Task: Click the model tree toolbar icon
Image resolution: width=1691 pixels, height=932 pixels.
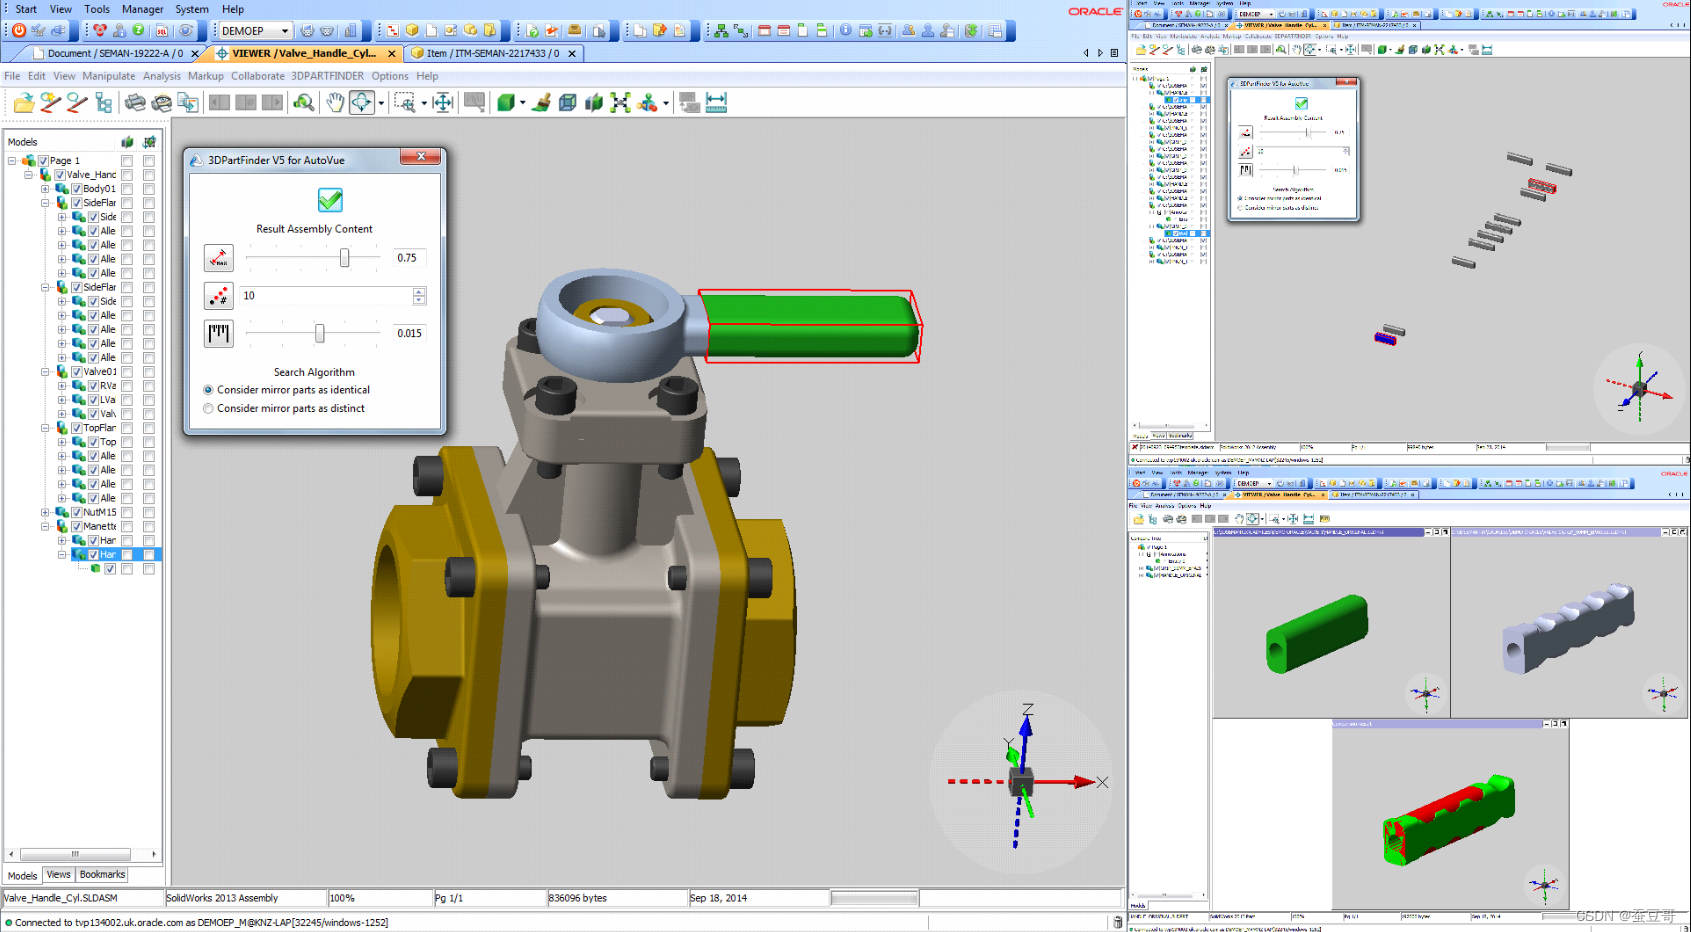Action: click(x=103, y=103)
